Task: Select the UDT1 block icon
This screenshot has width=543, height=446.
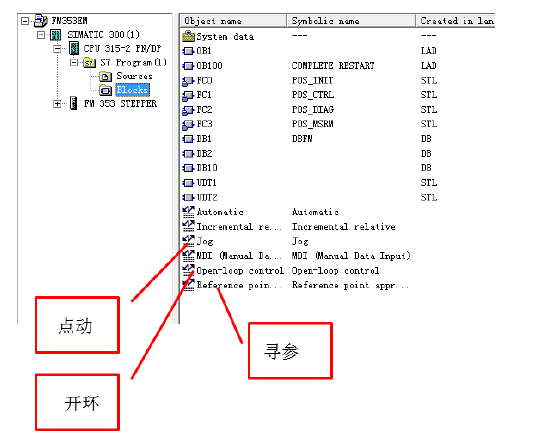Action: [188, 182]
